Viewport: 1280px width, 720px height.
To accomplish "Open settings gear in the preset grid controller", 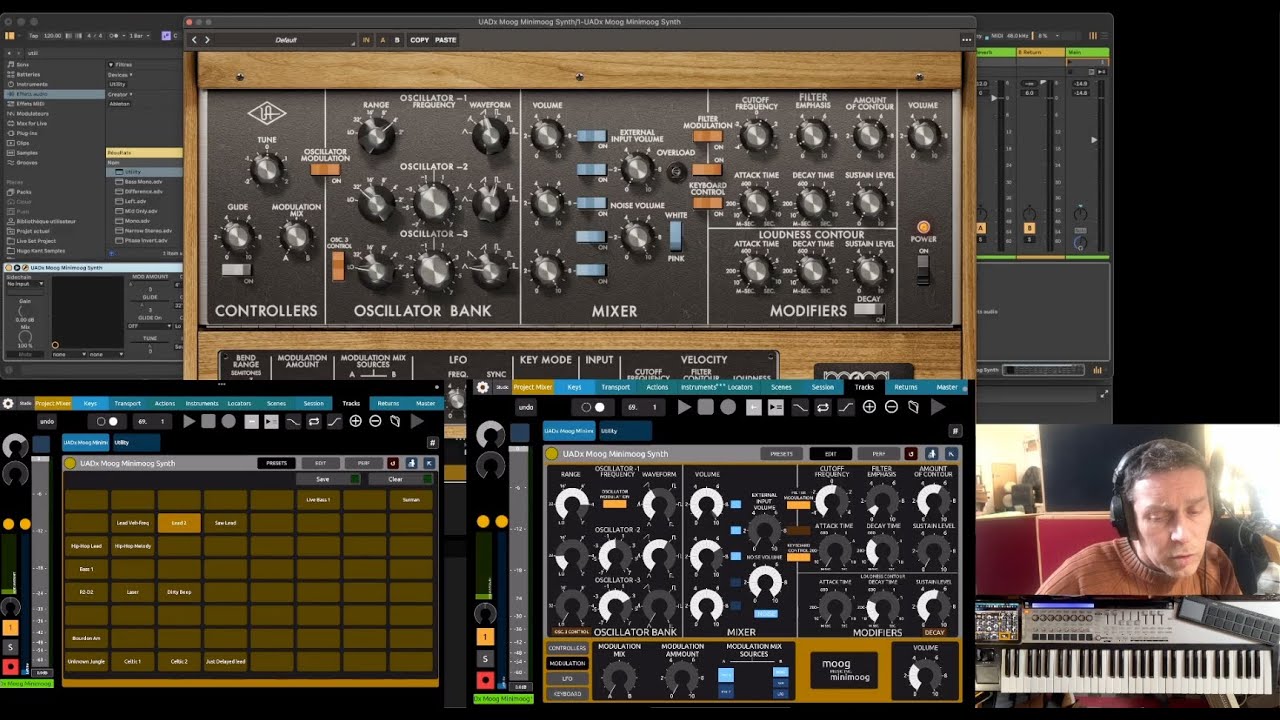I will point(8,404).
